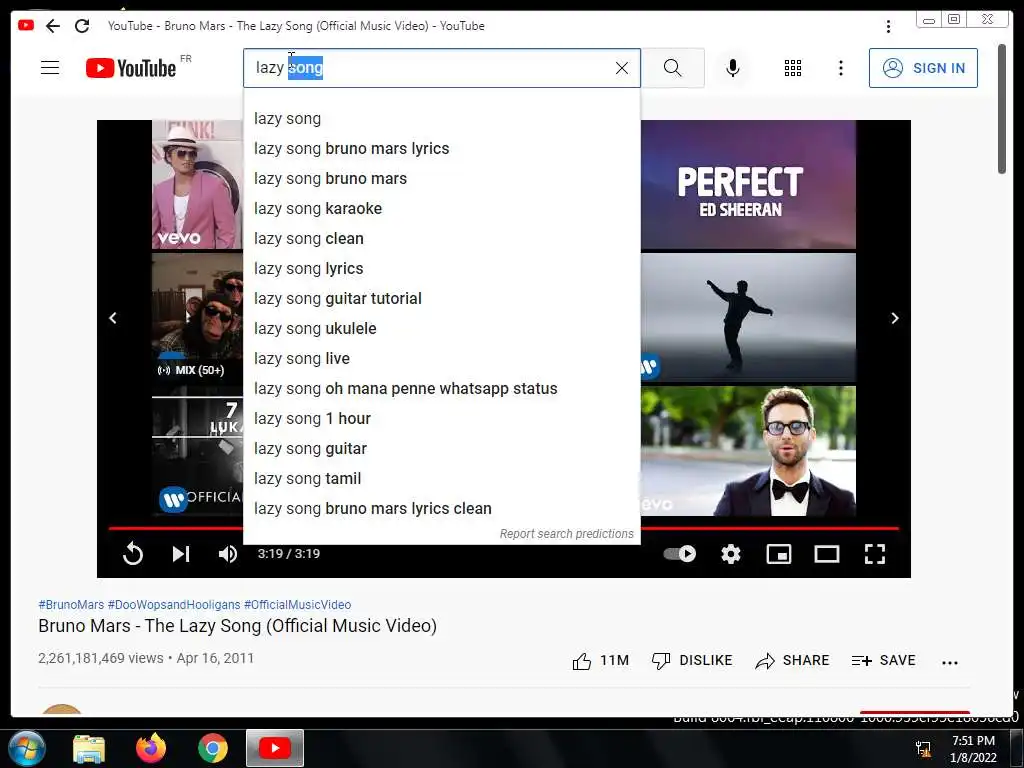The width and height of the screenshot is (1024, 768).
Task: Open dancing silhouette video thumbnail
Action: (x=748, y=317)
